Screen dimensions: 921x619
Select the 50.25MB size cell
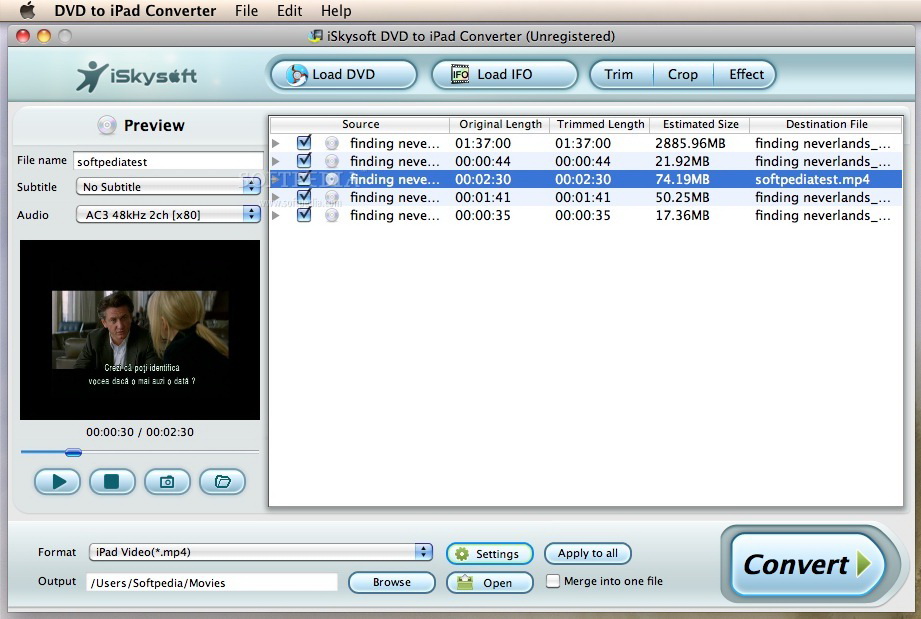point(682,197)
